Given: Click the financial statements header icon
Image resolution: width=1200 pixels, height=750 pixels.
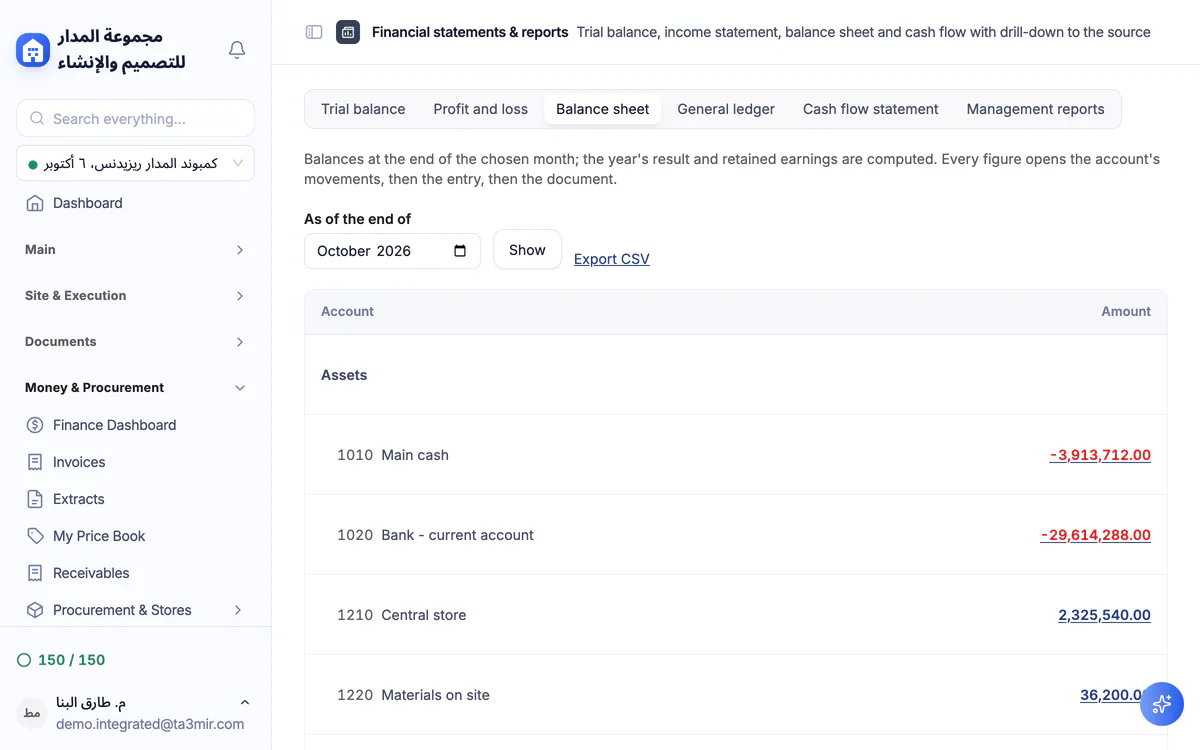Looking at the screenshot, I should 348,32.
